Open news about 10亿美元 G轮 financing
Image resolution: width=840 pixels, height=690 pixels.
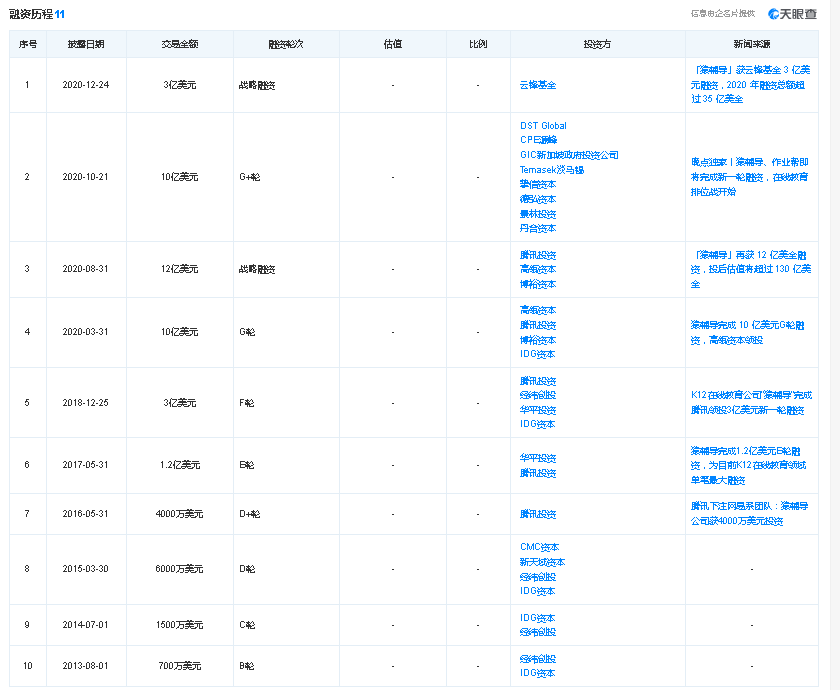[x=751, y=332]
